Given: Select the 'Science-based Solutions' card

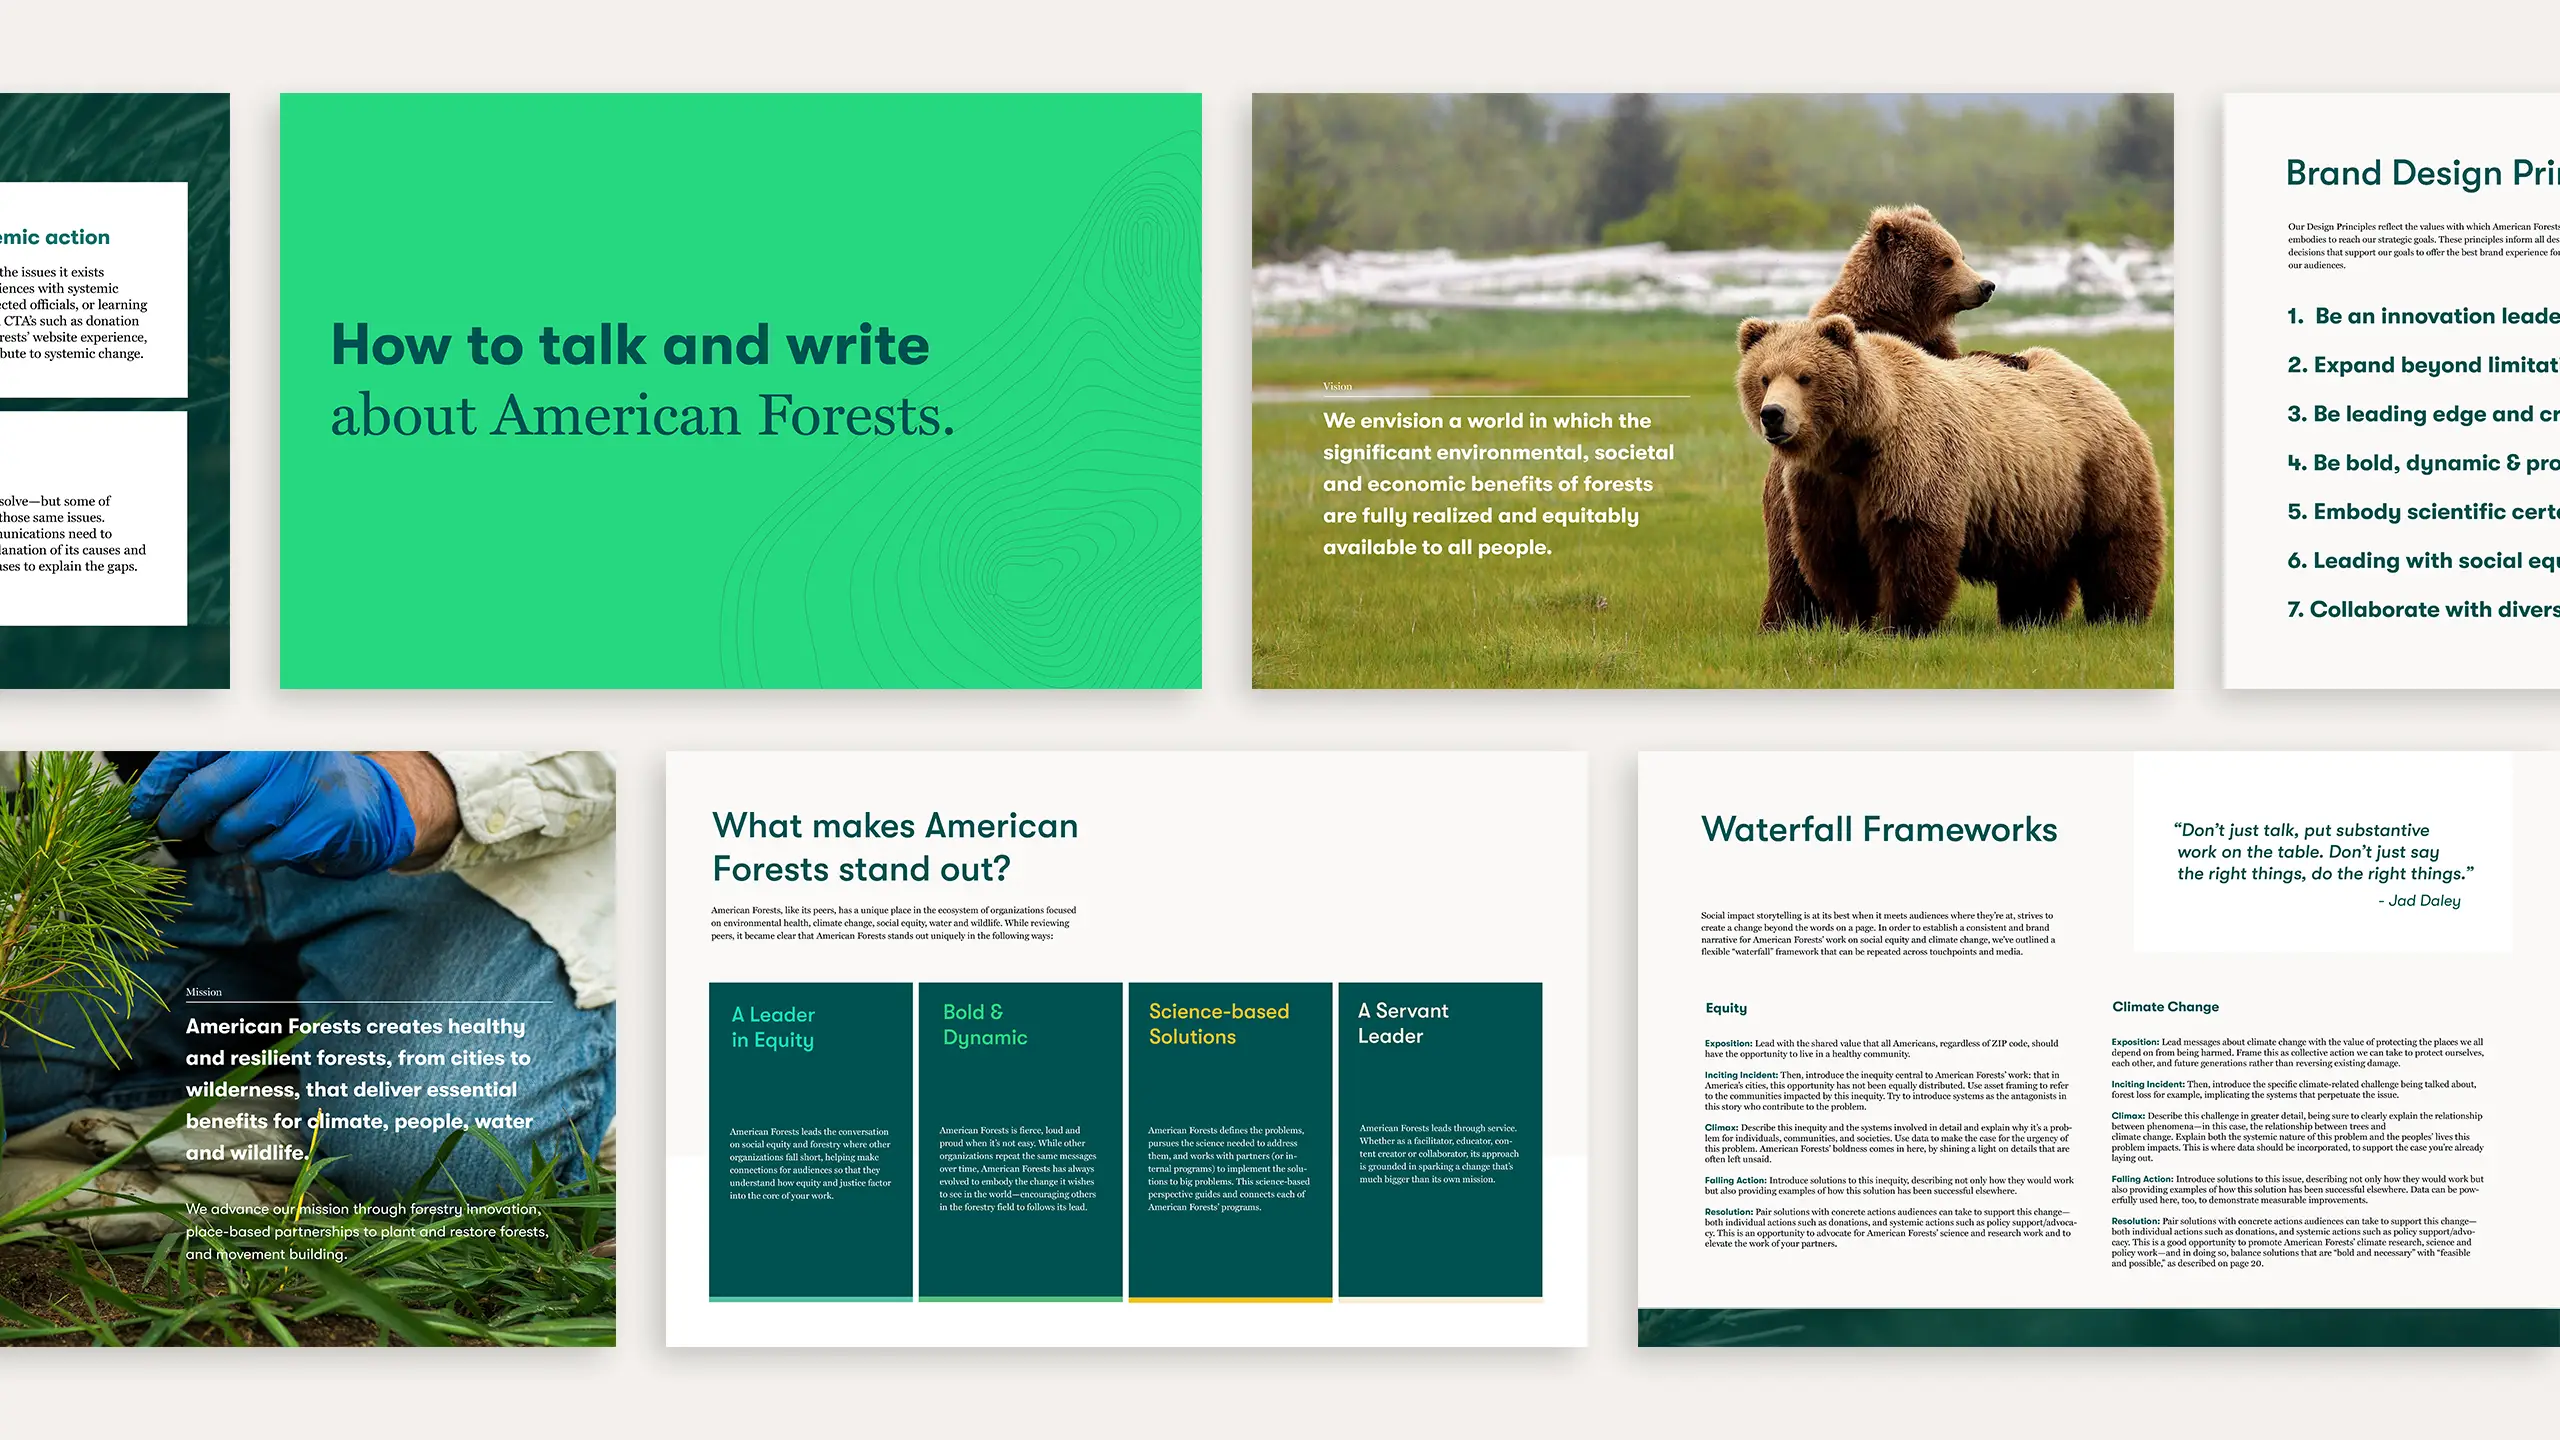Looking at the screenshot, I should pos(1231,1141).
